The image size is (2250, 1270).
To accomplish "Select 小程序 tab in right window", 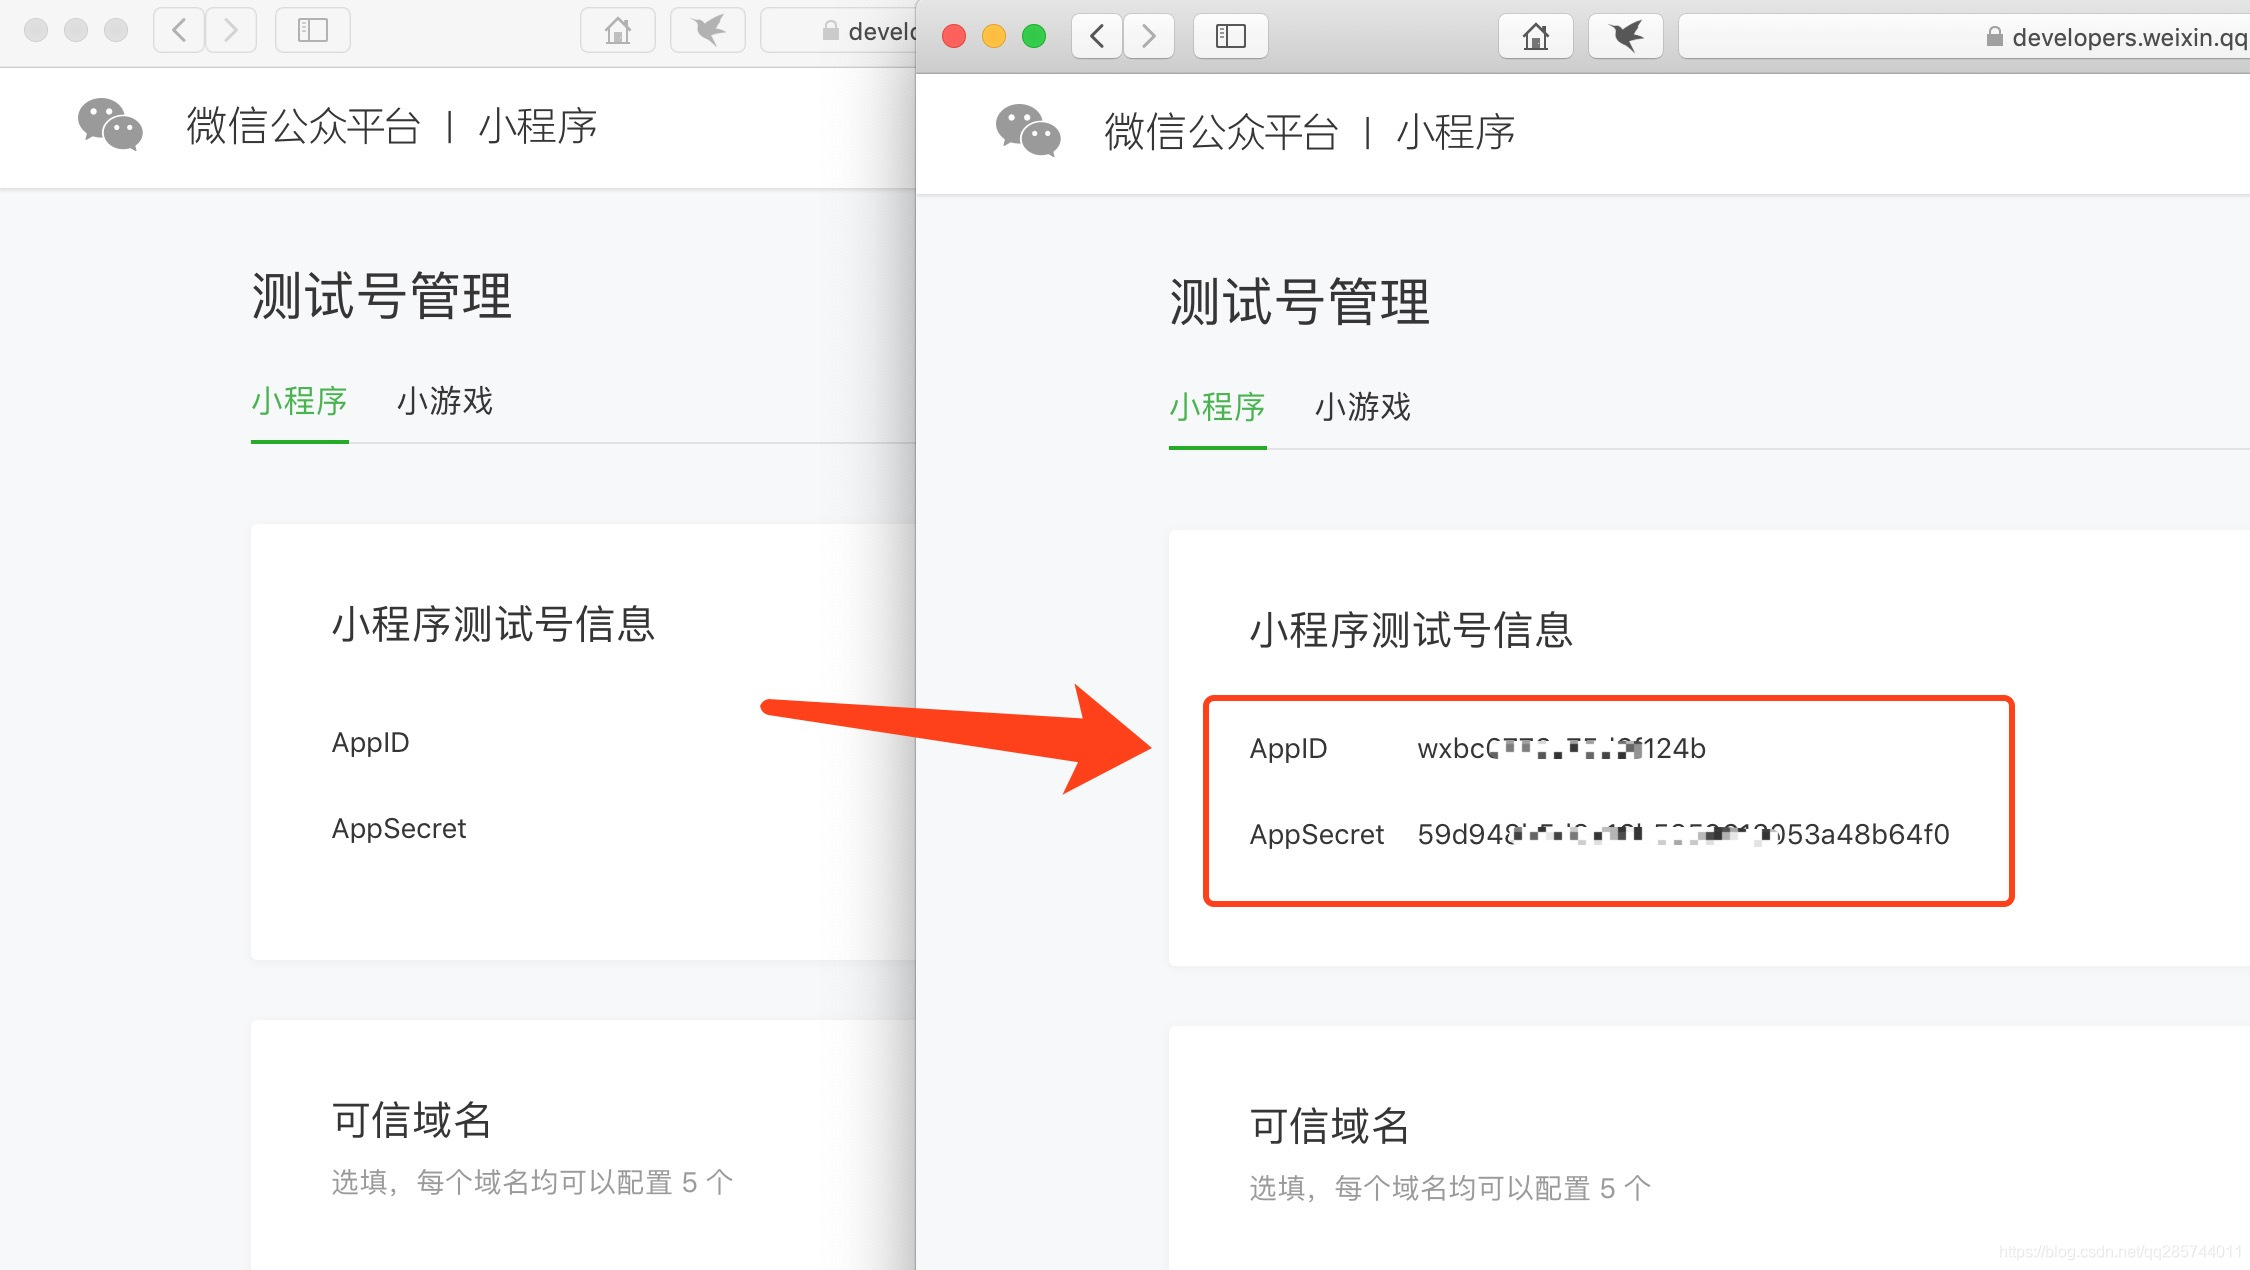I will [1217, 407].
